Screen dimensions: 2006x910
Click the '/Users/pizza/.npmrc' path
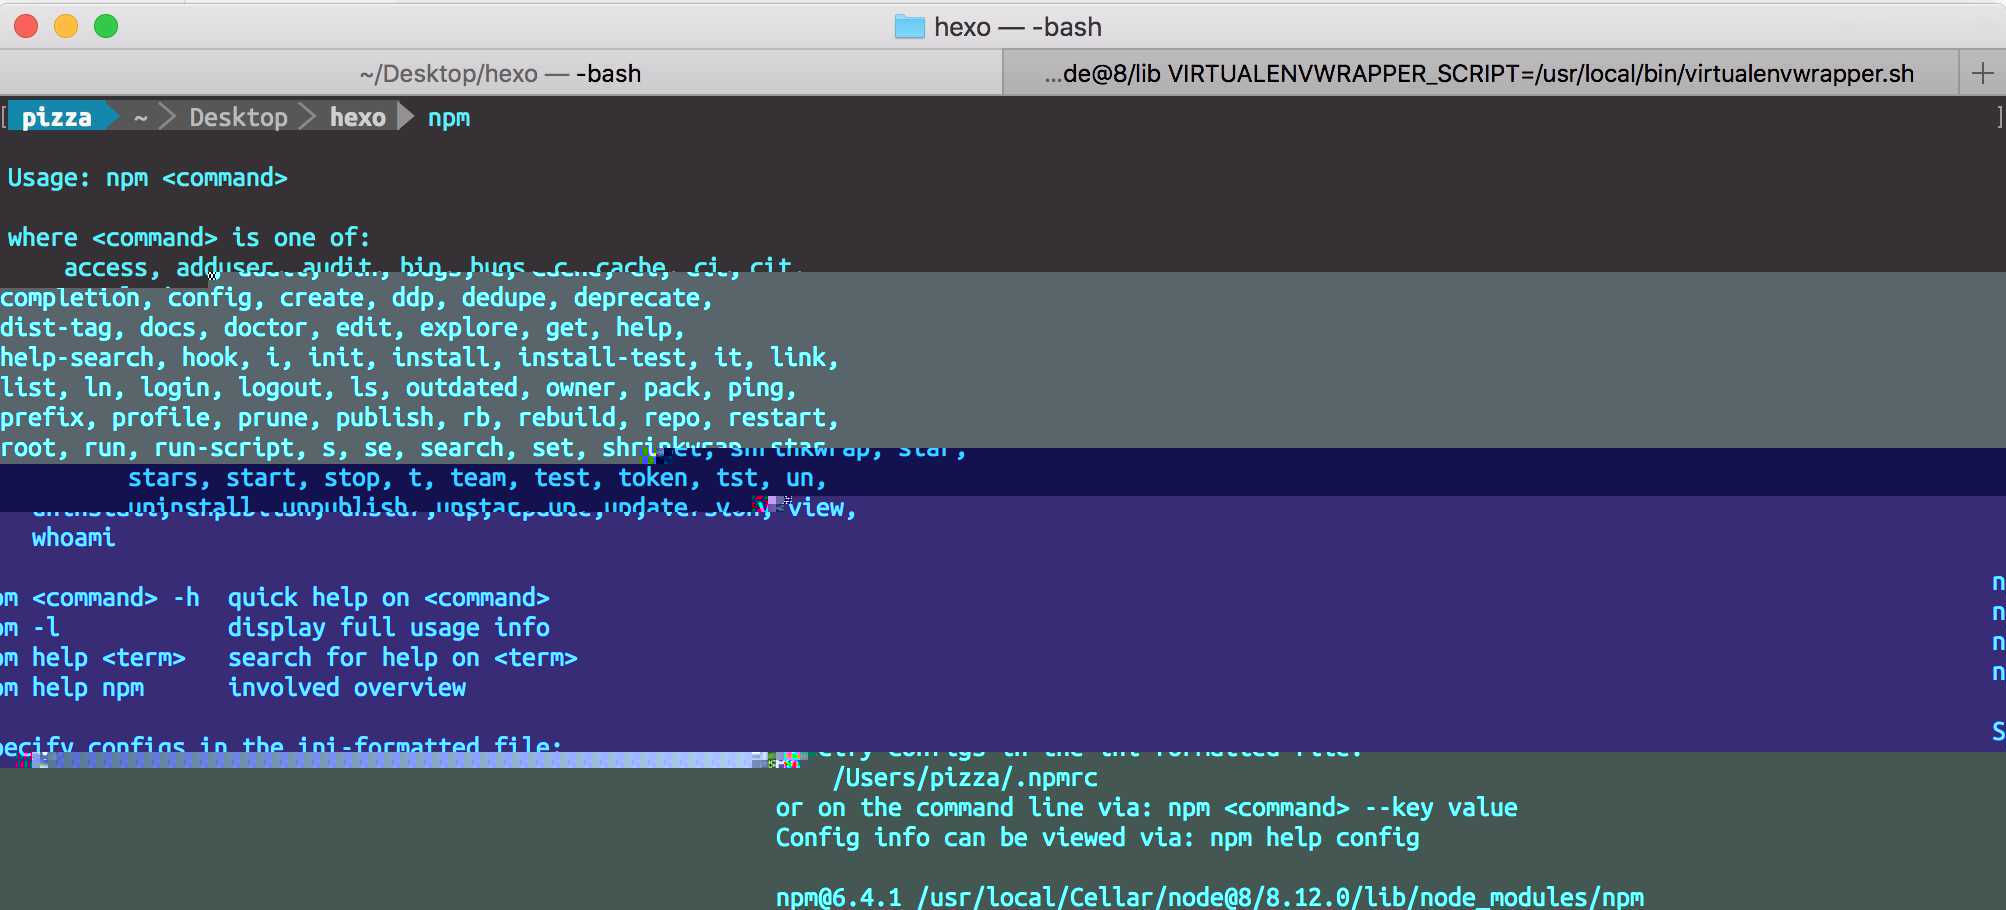tap(965, 778)
